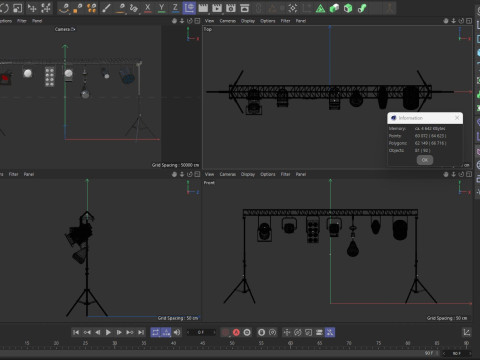Click the record active objects button
This screenshot has height=360, width=480.
pos(226,332)
